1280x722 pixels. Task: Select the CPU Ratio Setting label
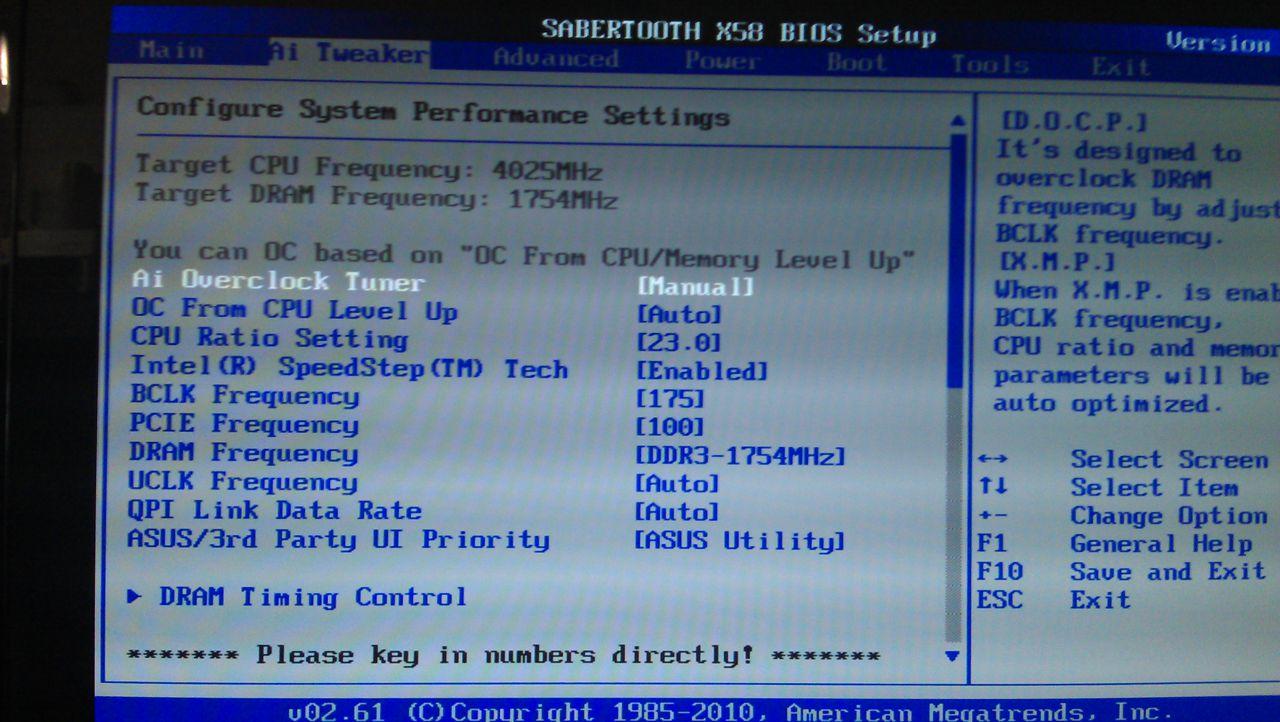pyautogui.click(x=270, y=338)
